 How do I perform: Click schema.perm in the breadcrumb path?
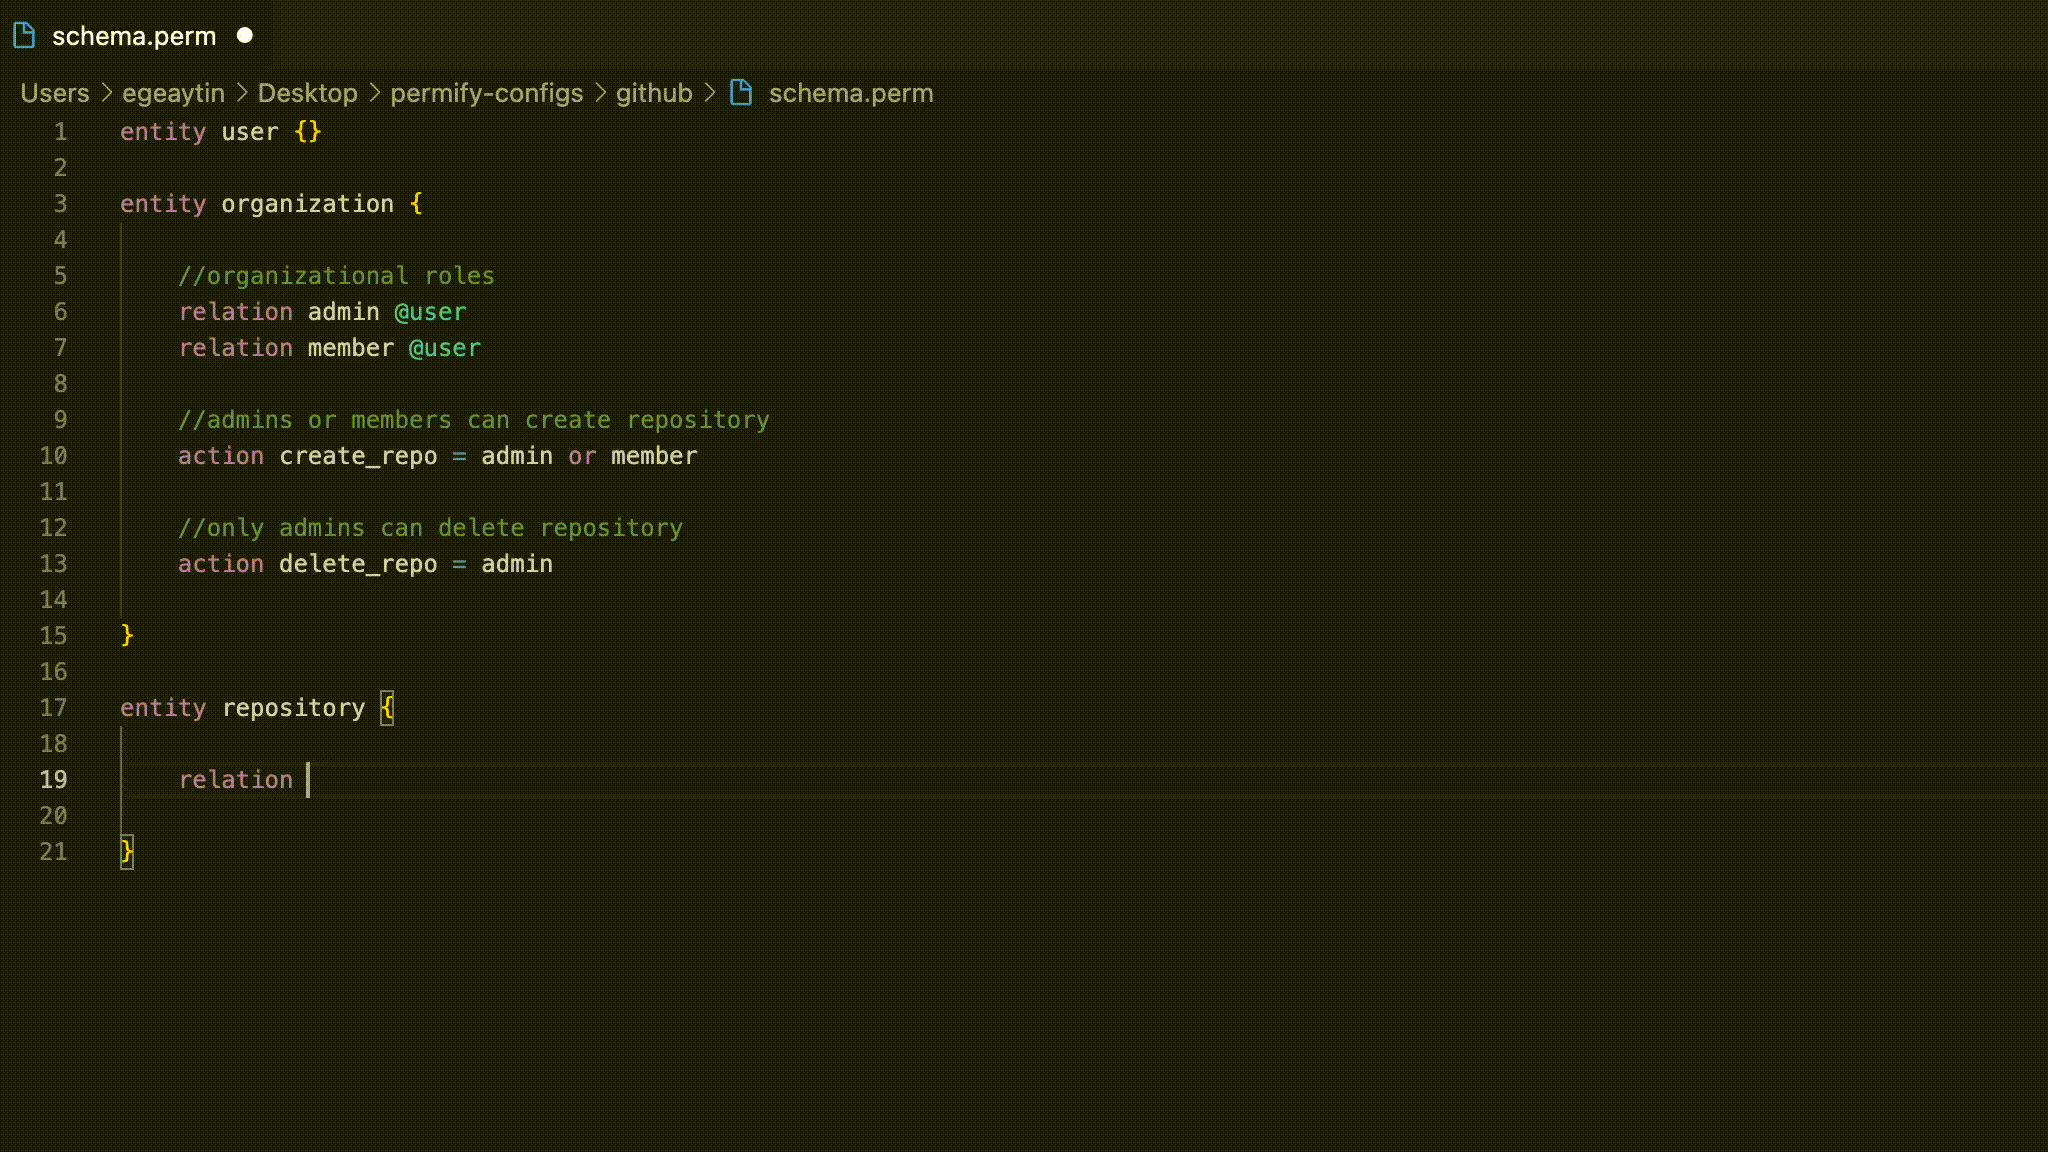[x=850, y=93]
